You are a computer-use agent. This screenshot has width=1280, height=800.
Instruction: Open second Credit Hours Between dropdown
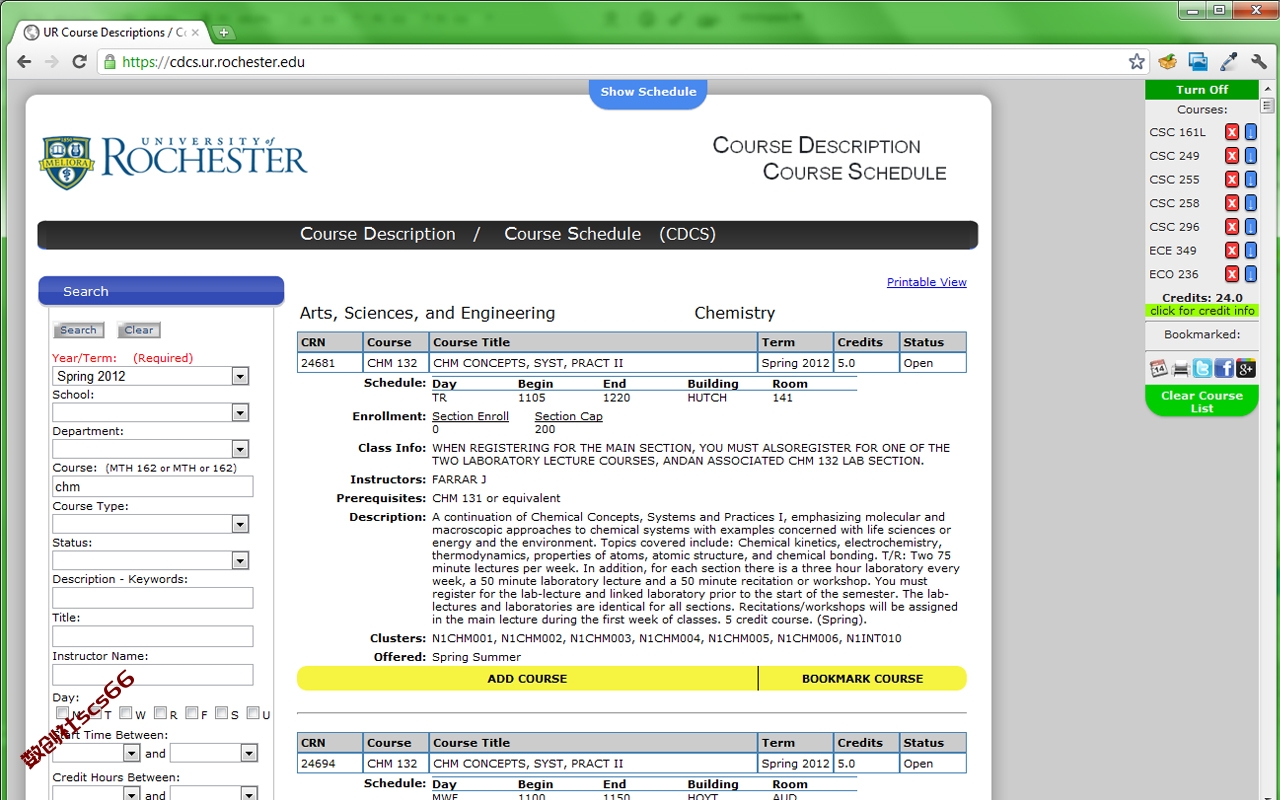[214, 794]
